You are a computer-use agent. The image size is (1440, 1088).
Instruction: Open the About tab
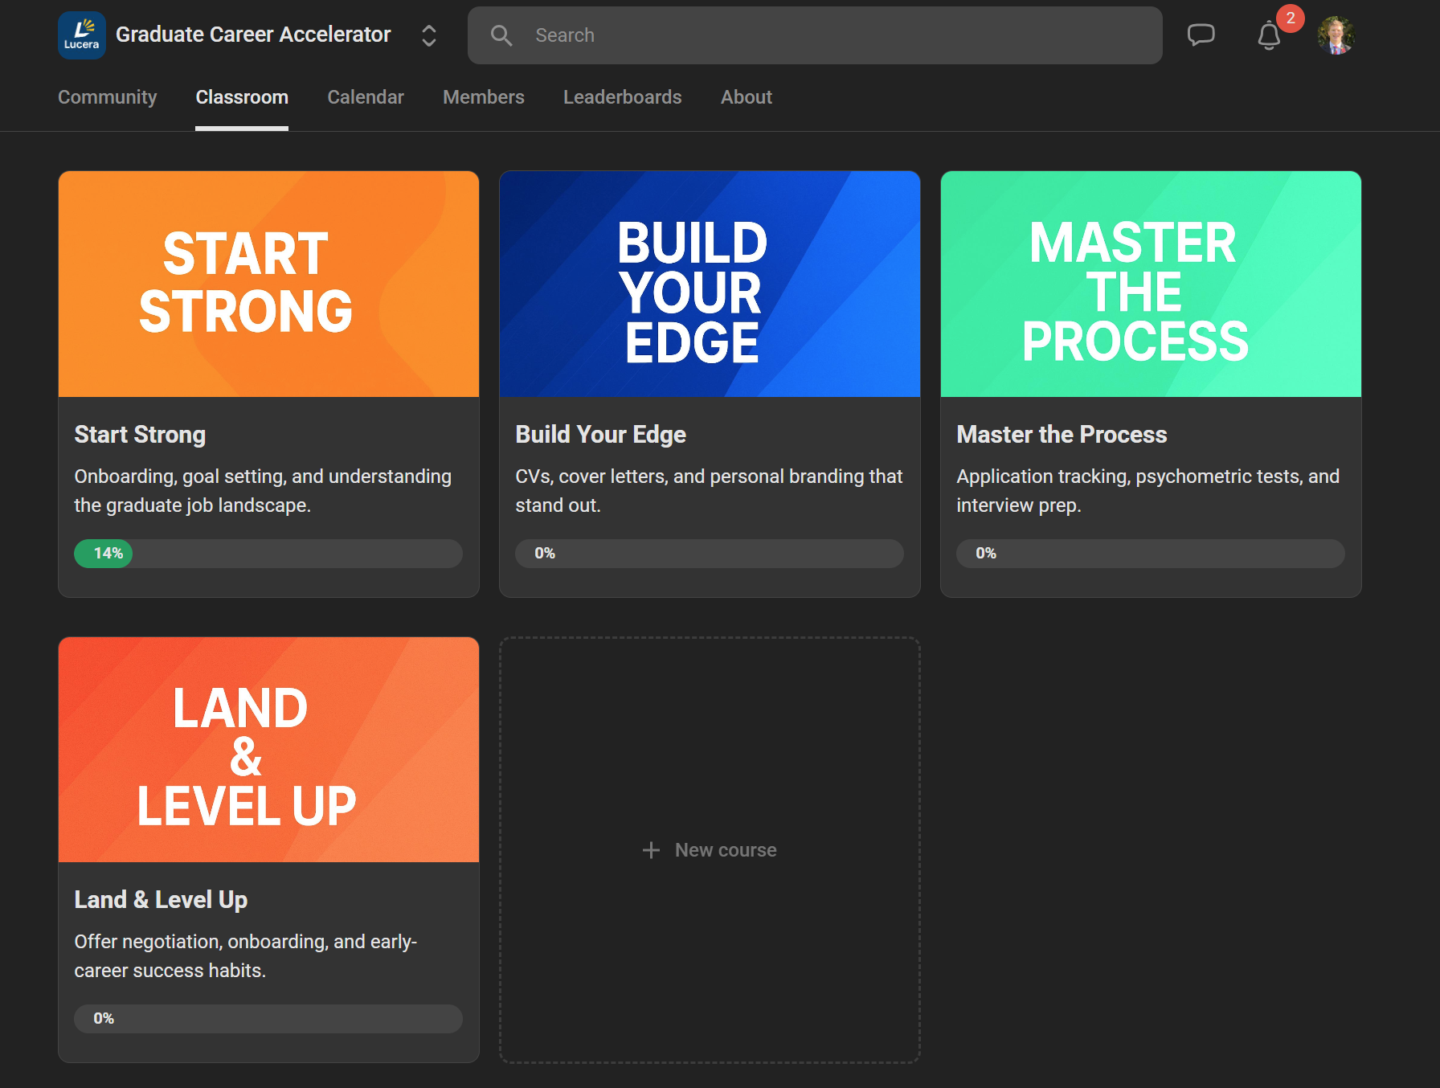pyautogui.click(x=746, y=97)
